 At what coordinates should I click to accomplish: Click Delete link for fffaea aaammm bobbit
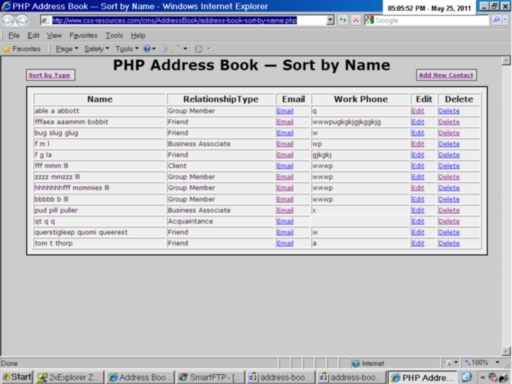tap(449, 122)
